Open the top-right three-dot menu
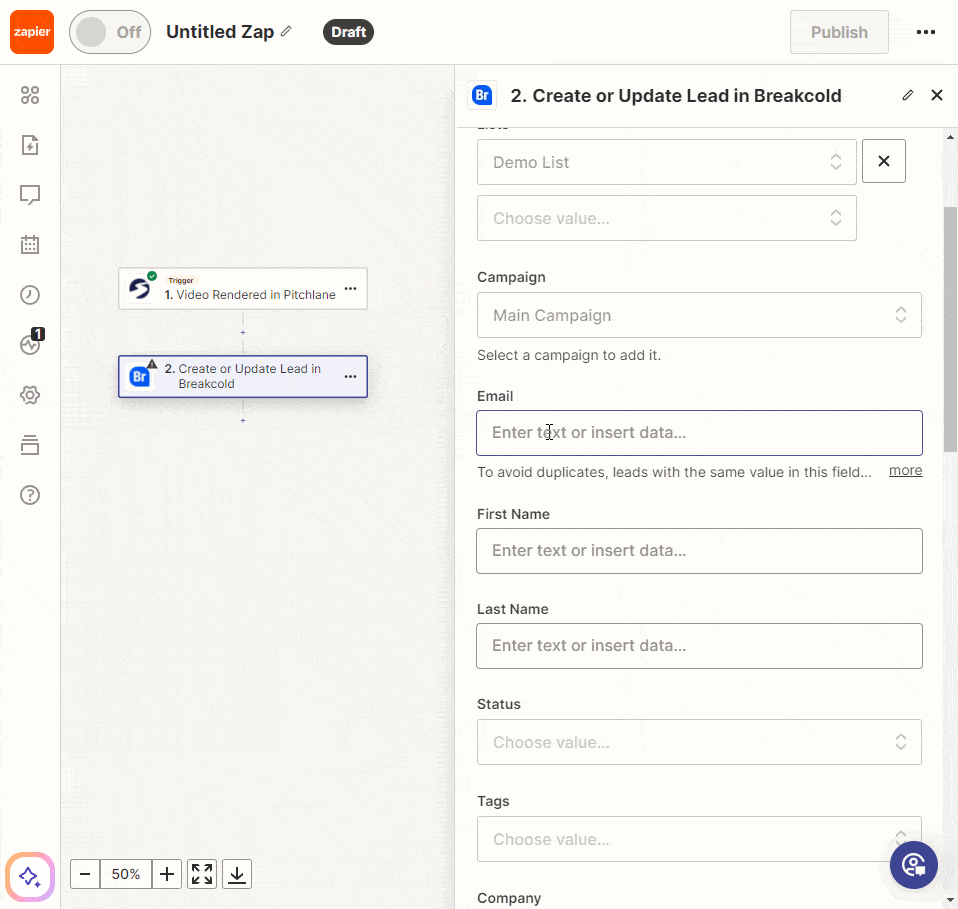Screen dimensions: 958x909 [x=926, y=32]
